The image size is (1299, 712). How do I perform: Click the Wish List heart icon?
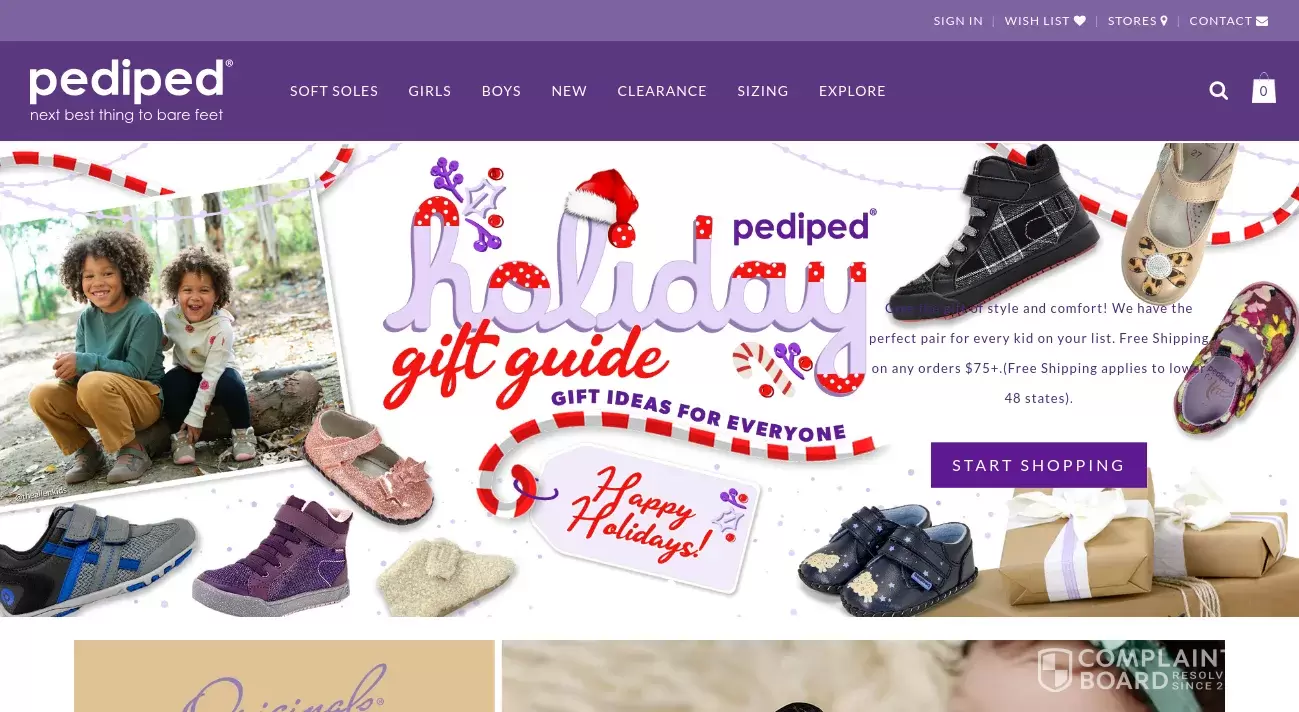[x=1080, y=21]
